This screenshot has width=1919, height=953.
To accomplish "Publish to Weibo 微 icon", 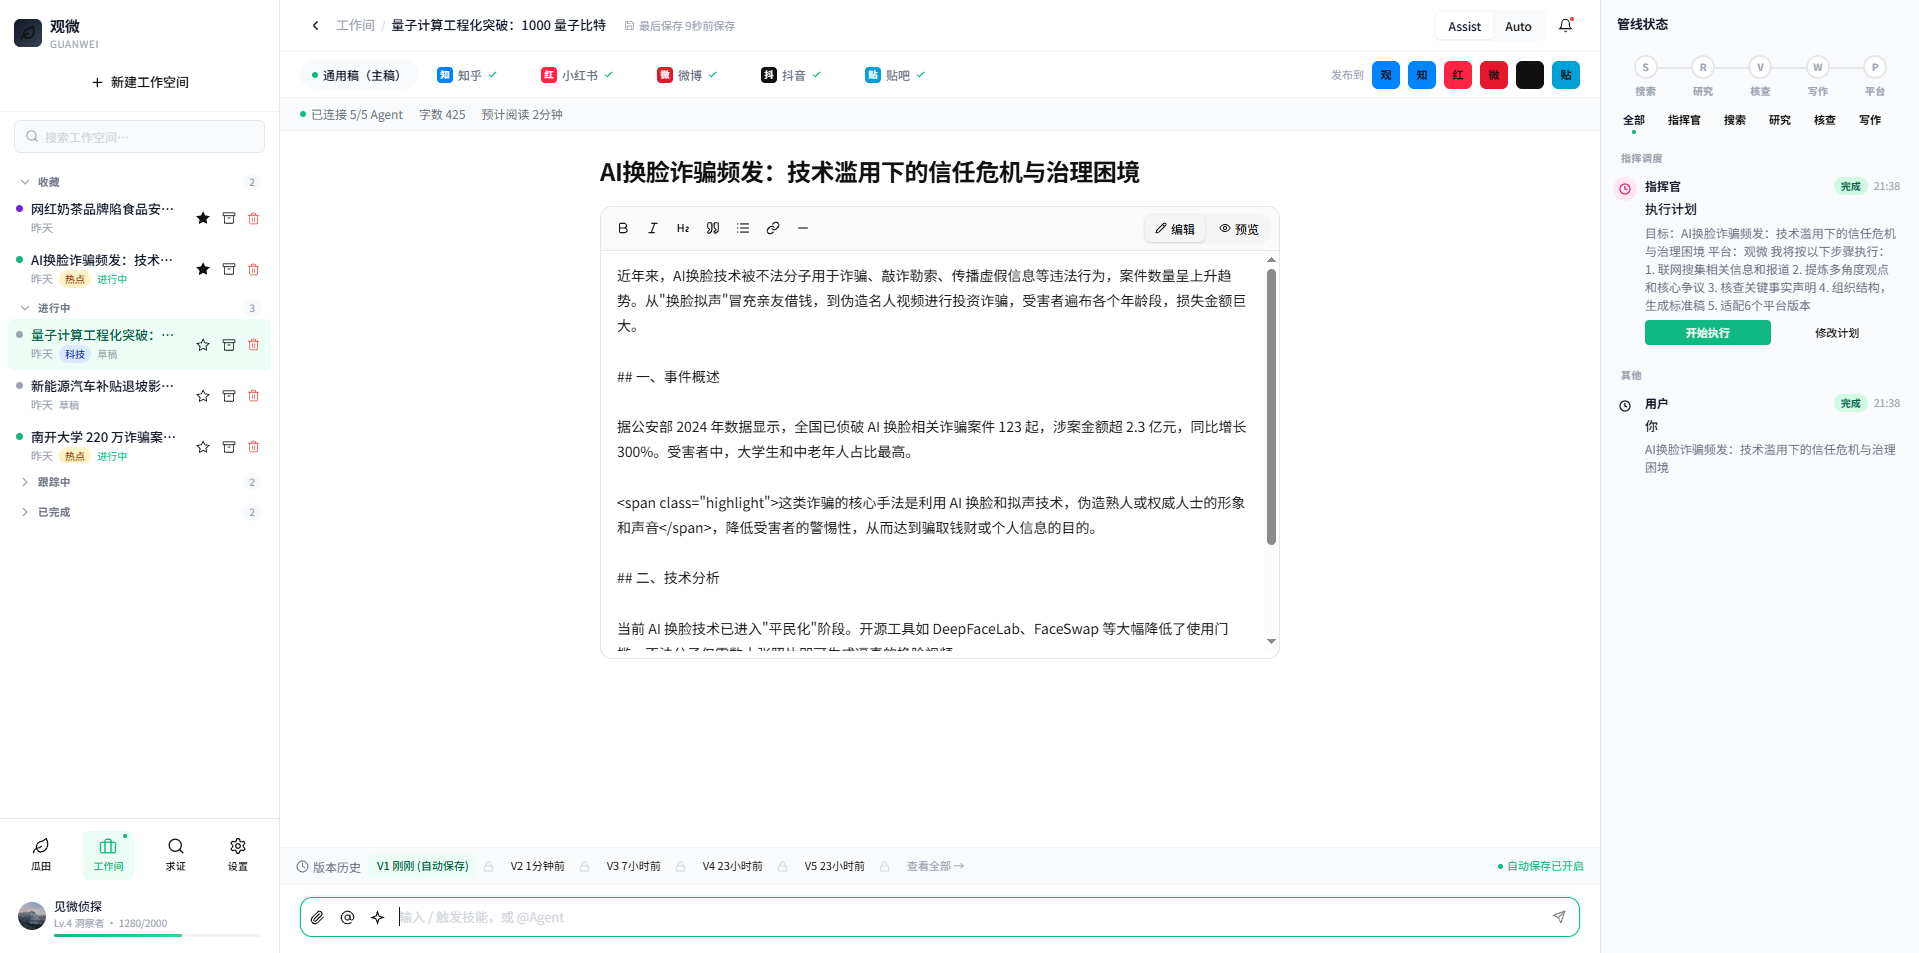I will 1494,75.
